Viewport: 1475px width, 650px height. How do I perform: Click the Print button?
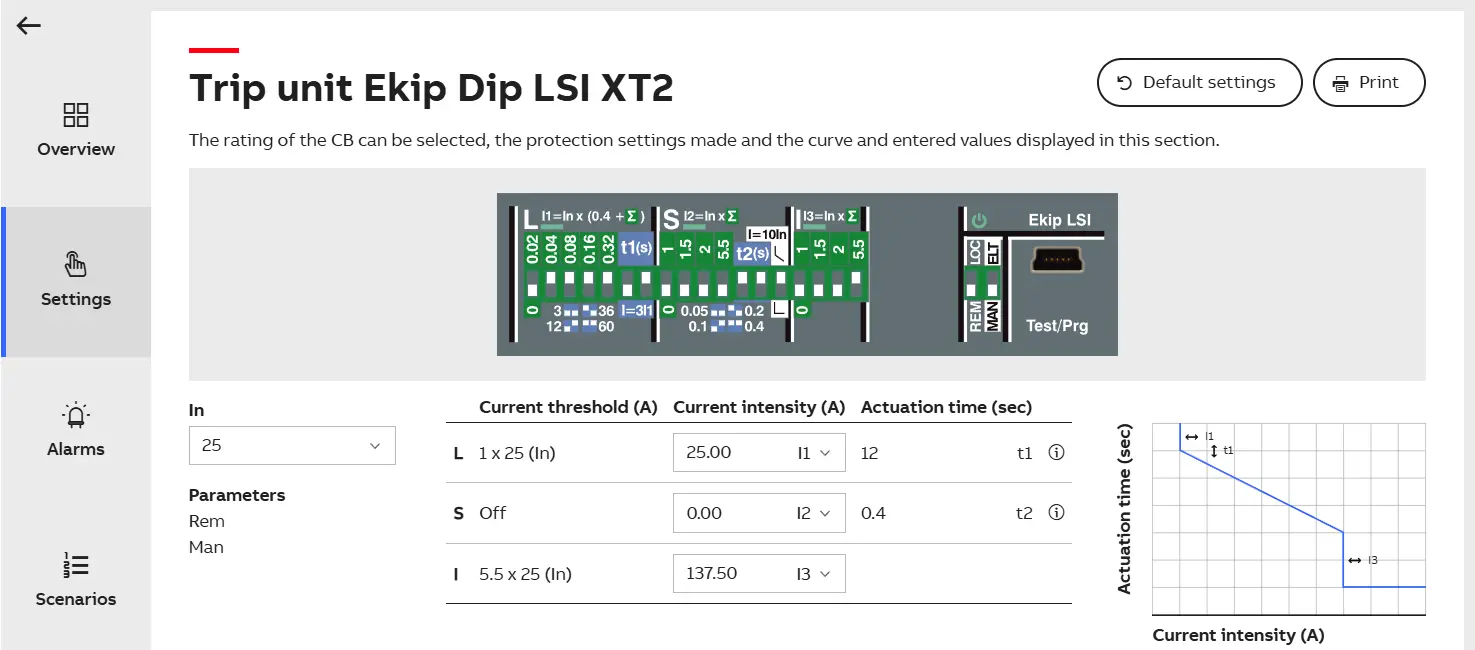click(1368, 82)
